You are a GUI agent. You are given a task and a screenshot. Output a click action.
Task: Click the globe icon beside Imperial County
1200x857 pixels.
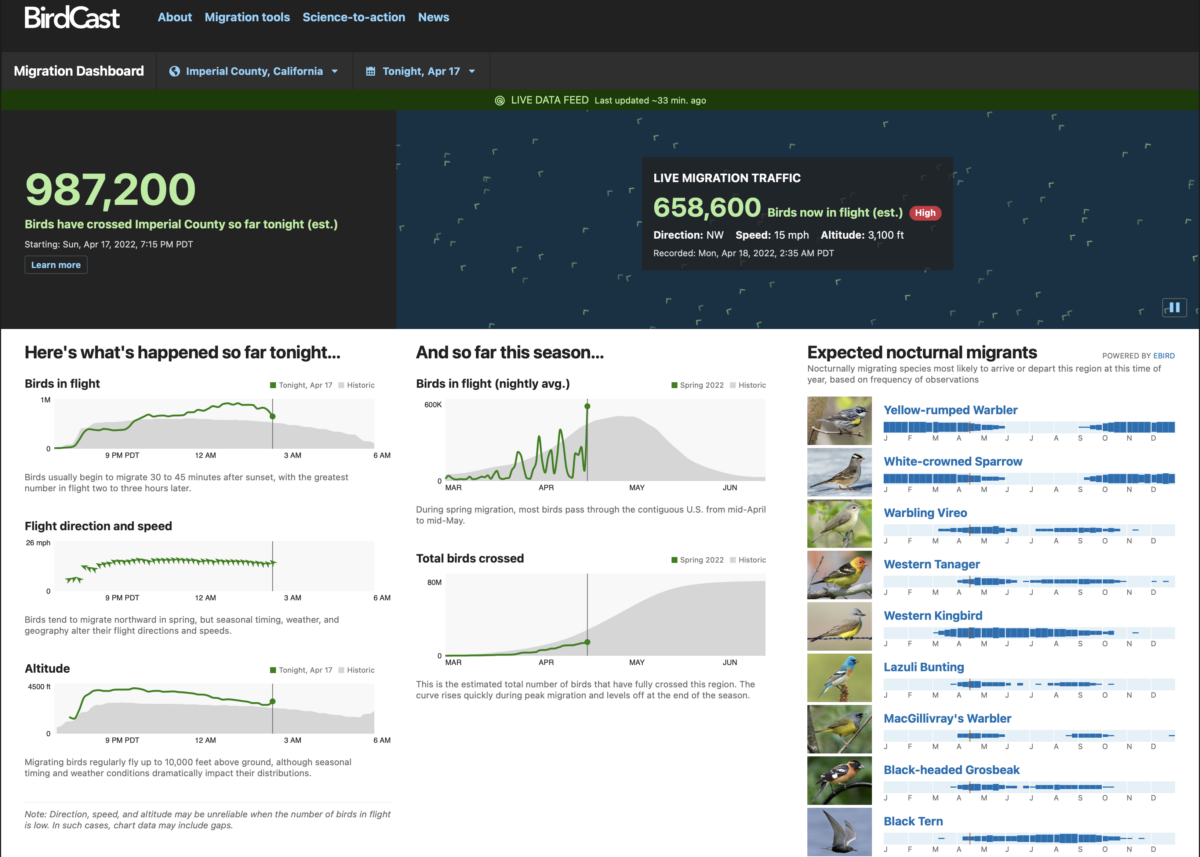175,72
